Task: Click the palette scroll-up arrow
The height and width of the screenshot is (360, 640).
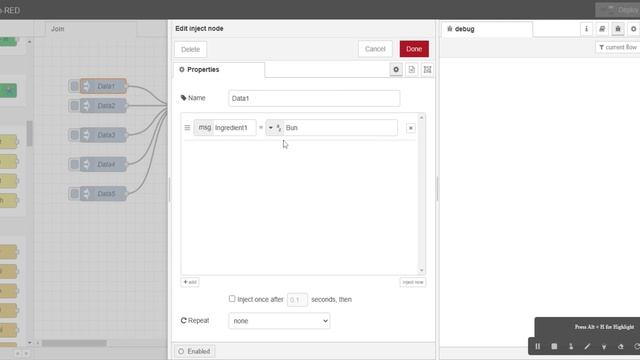Action: tap(29, 42)
